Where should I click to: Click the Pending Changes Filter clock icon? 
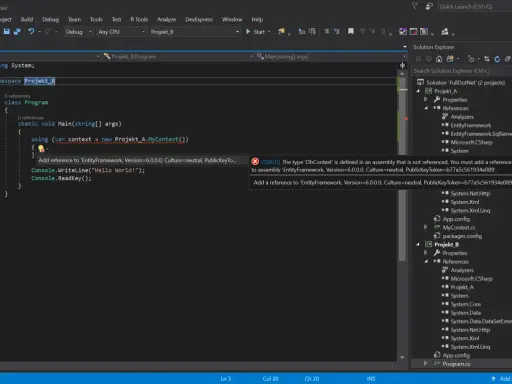471,59
